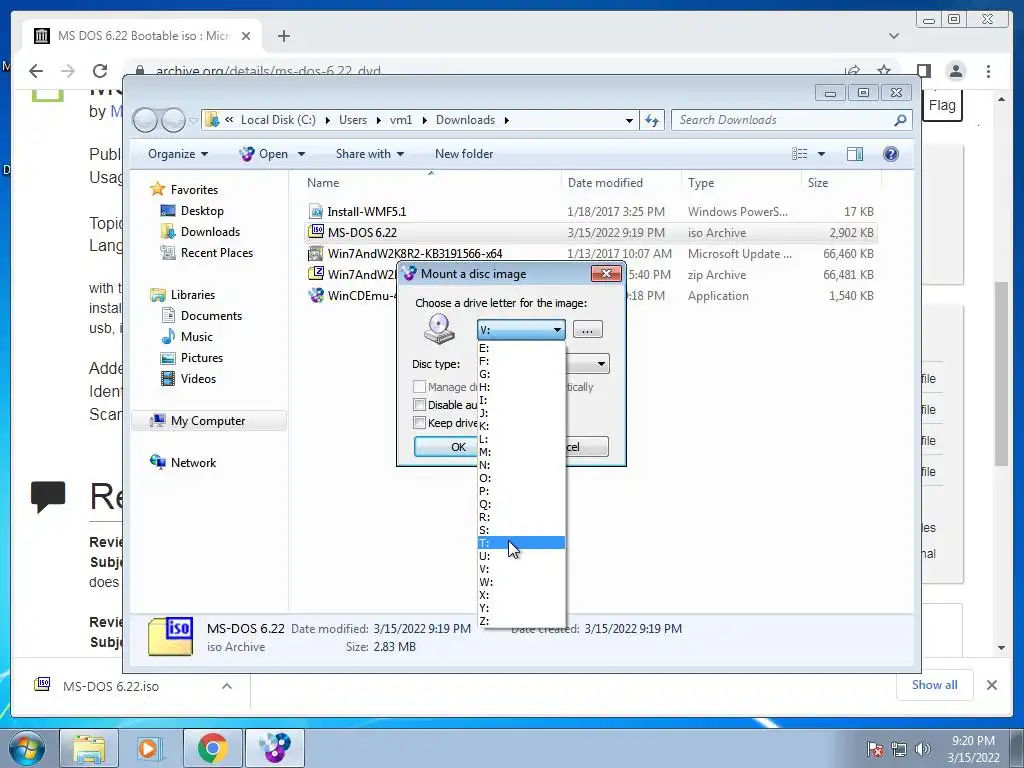The height and width of the screenshot is (768, 1024).
Task: Click the volume speaker tray icon
Action: pos(922,749)
